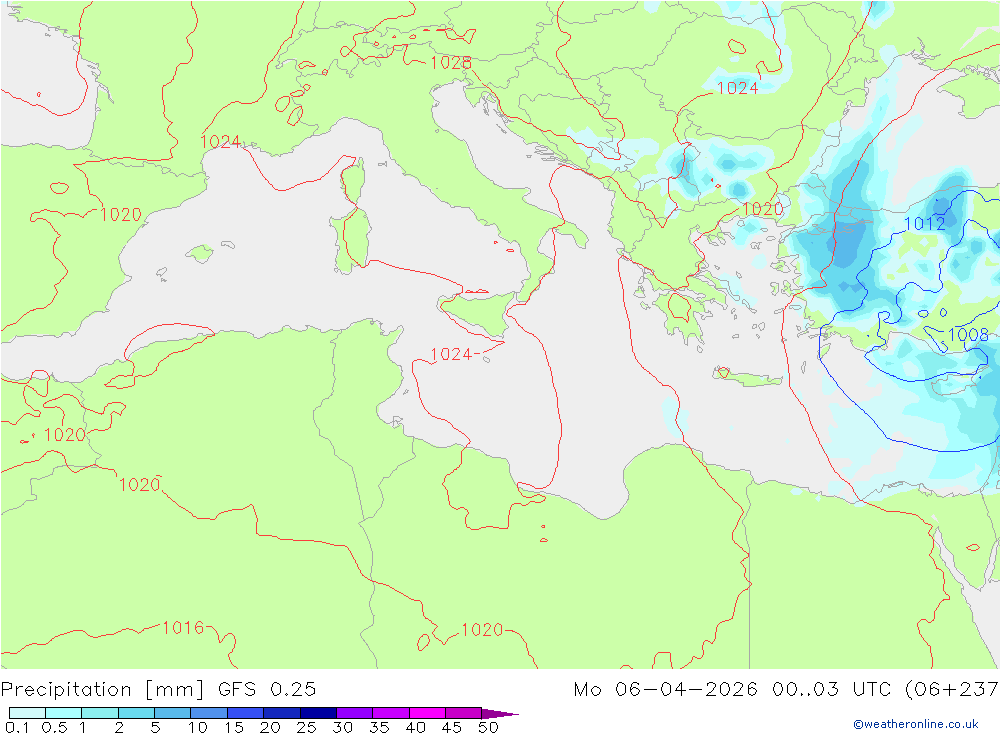Click the 1020 isobar label over Morocco
This screenshot has height=733, width=1000.
point(64,435)
